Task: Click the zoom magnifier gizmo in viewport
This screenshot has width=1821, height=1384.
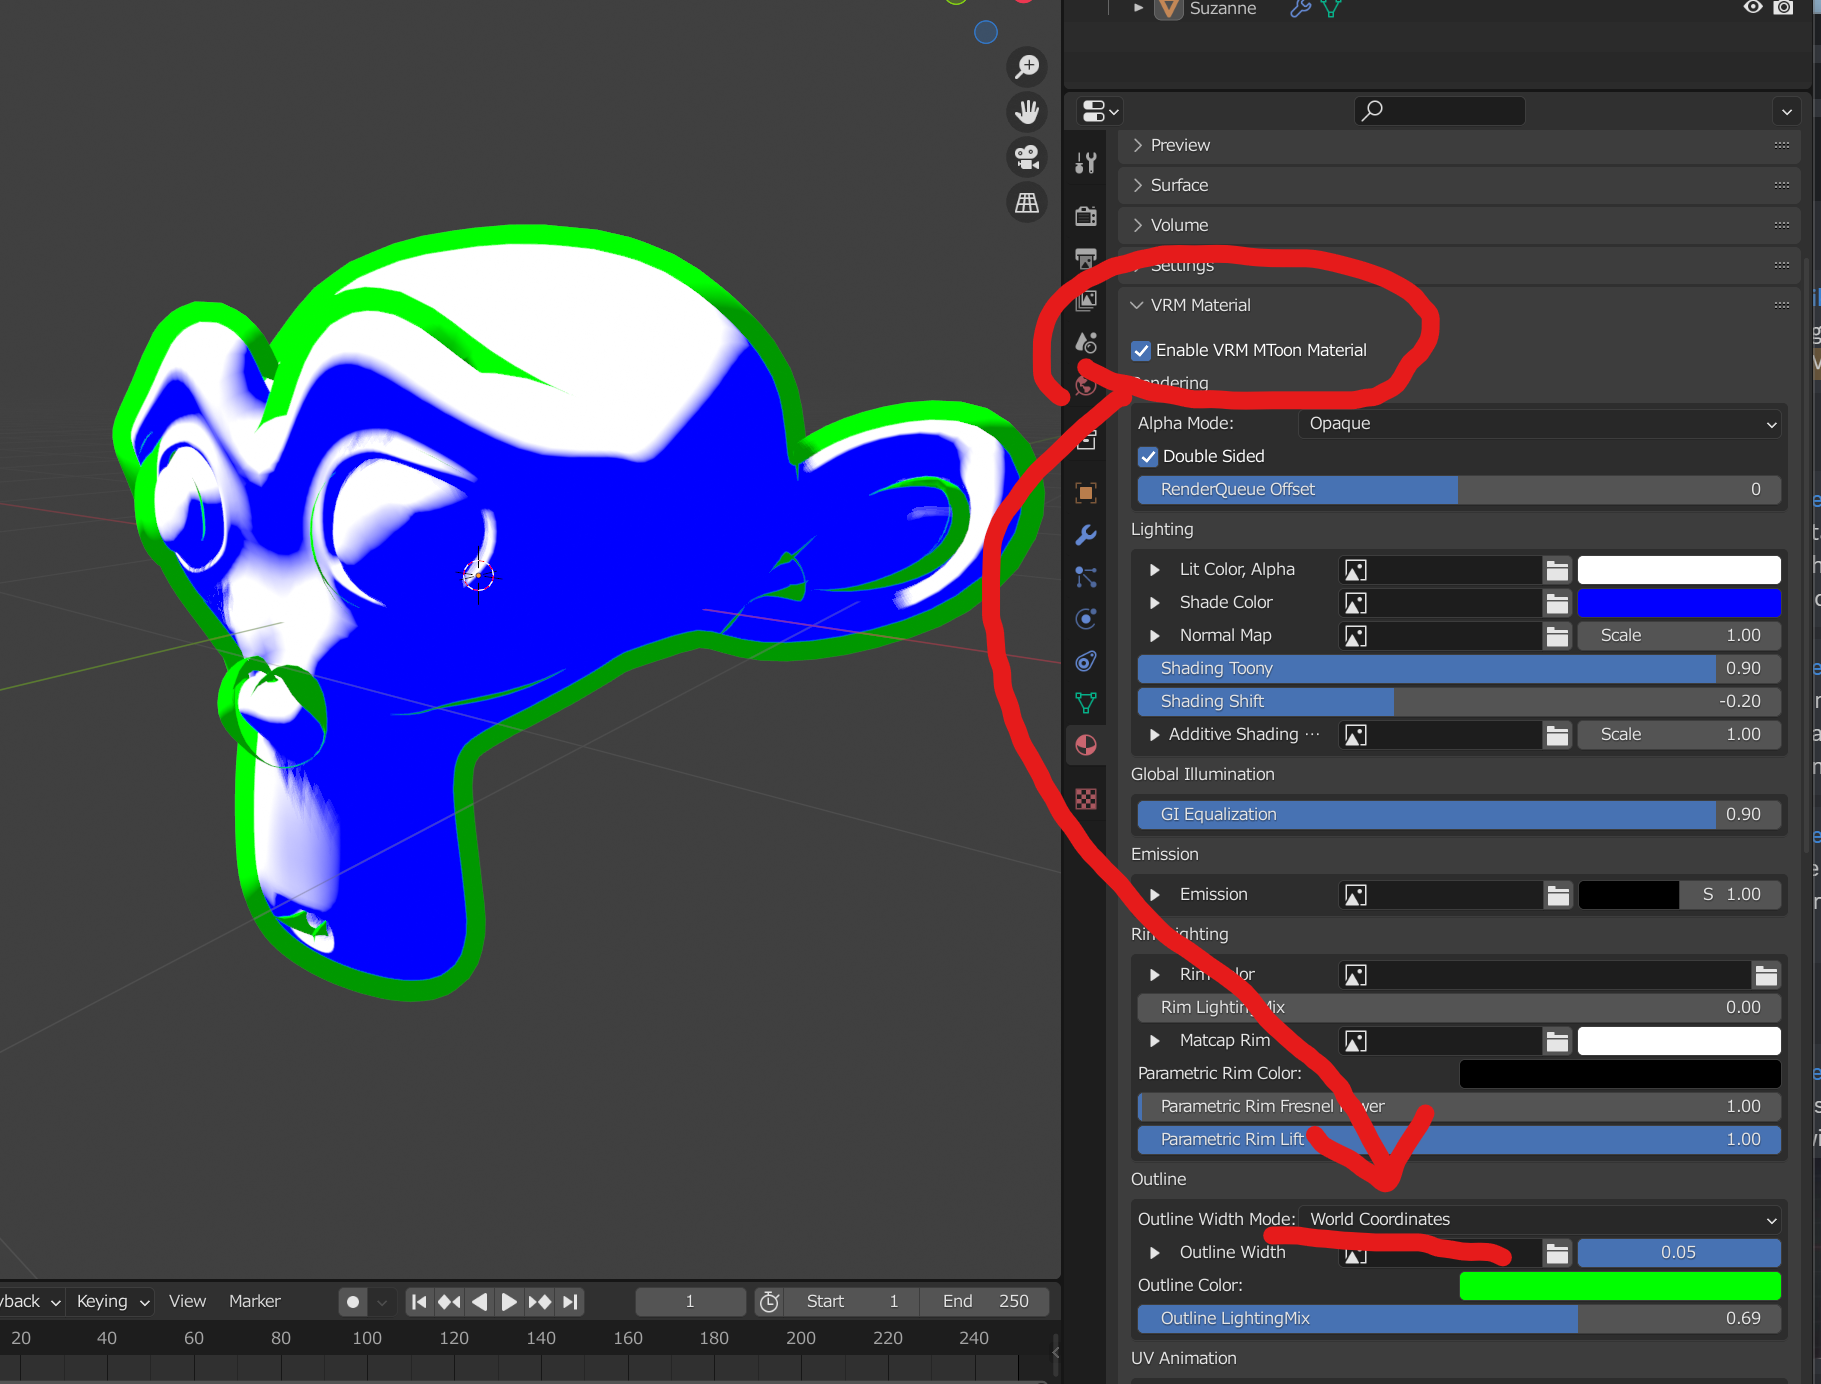Action: [x=1027, y=67]
